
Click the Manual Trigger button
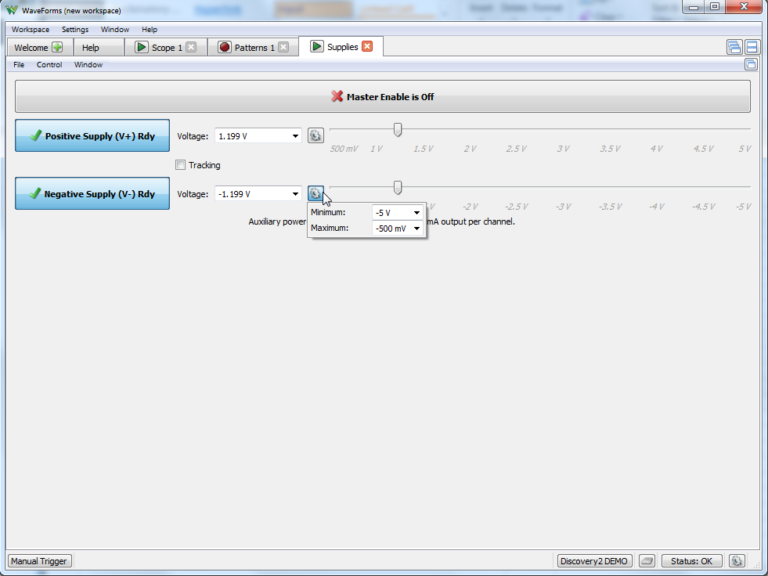pos(40,561)
